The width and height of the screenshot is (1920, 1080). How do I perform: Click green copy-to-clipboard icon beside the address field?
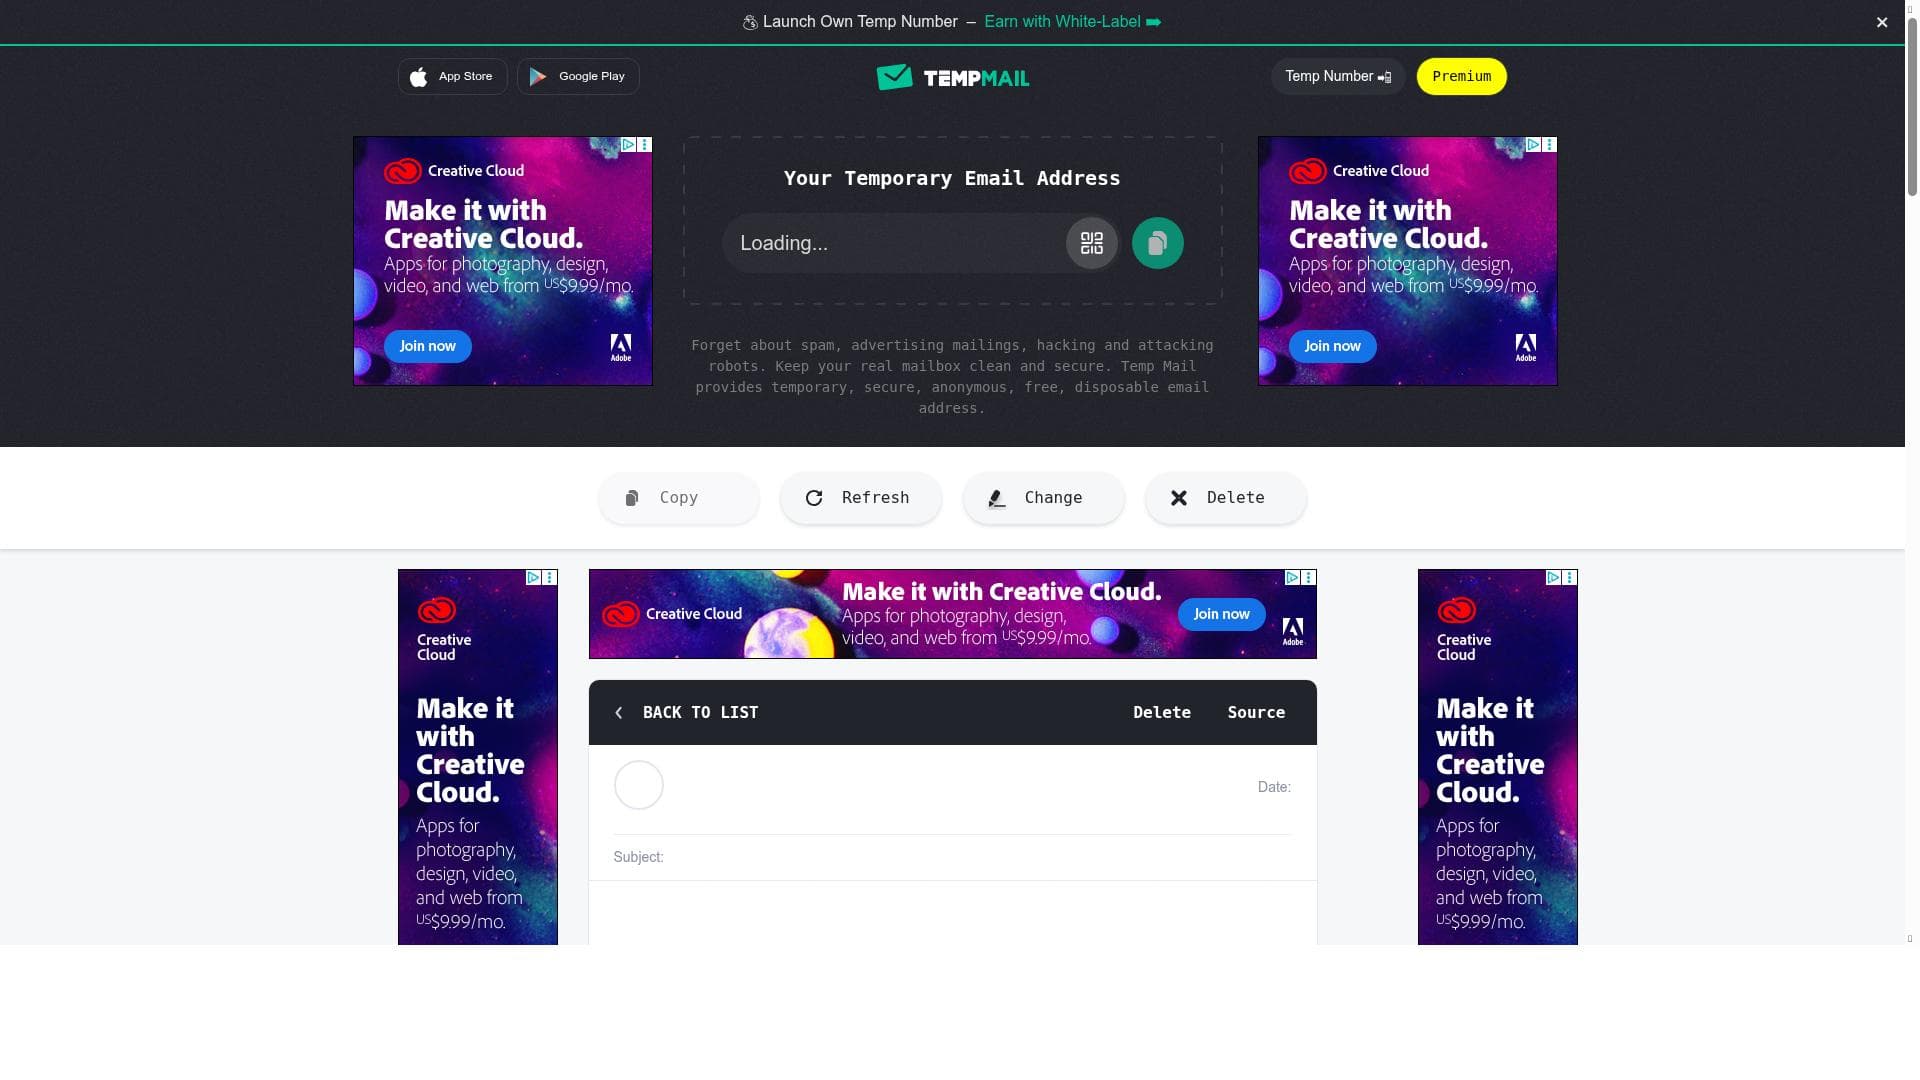coord(1157,243)
